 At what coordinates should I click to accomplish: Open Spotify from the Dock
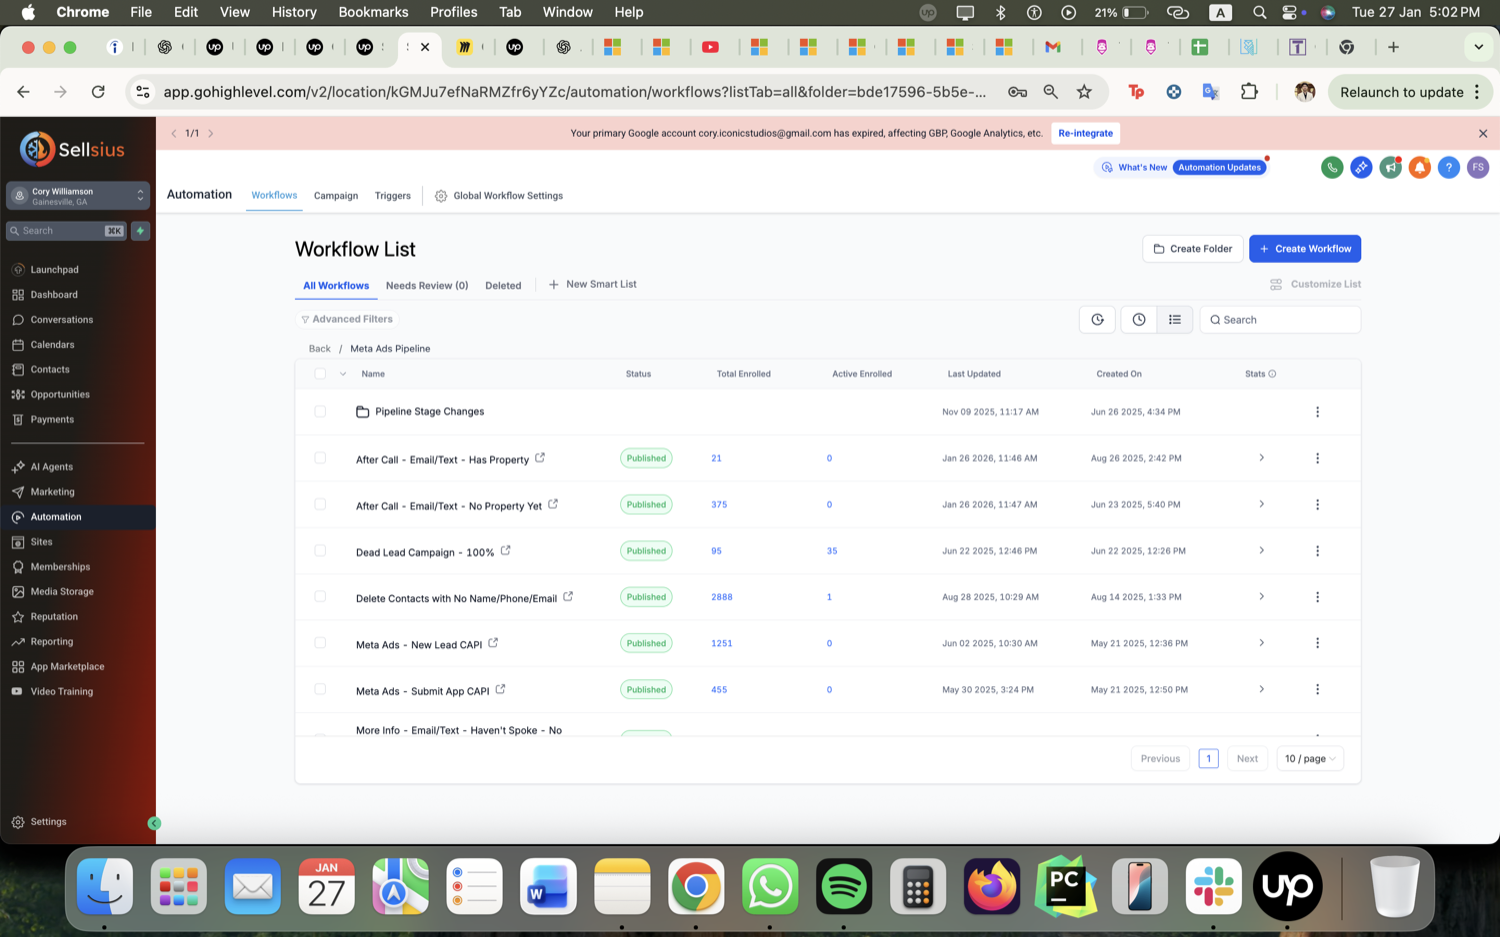tap(843, 886)
